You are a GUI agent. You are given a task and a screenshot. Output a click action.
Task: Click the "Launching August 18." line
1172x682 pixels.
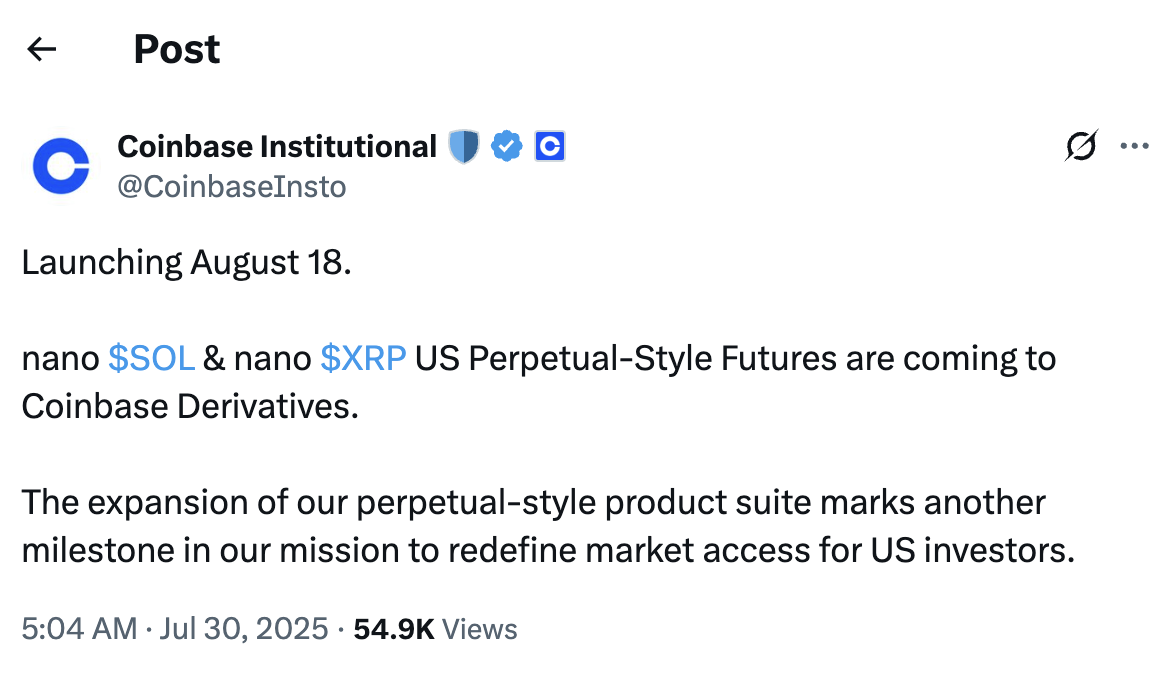click(187, 264)
